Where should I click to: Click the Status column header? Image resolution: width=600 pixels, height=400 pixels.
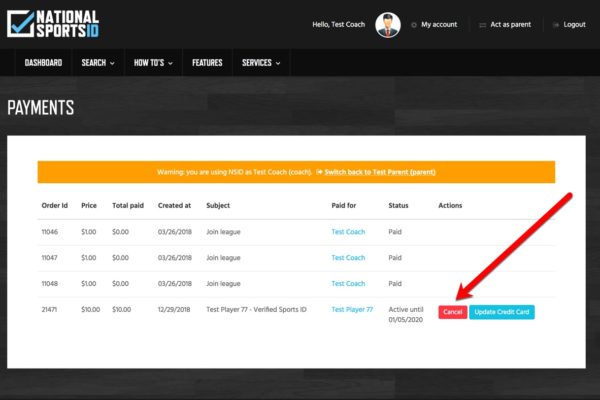(398, 206)
